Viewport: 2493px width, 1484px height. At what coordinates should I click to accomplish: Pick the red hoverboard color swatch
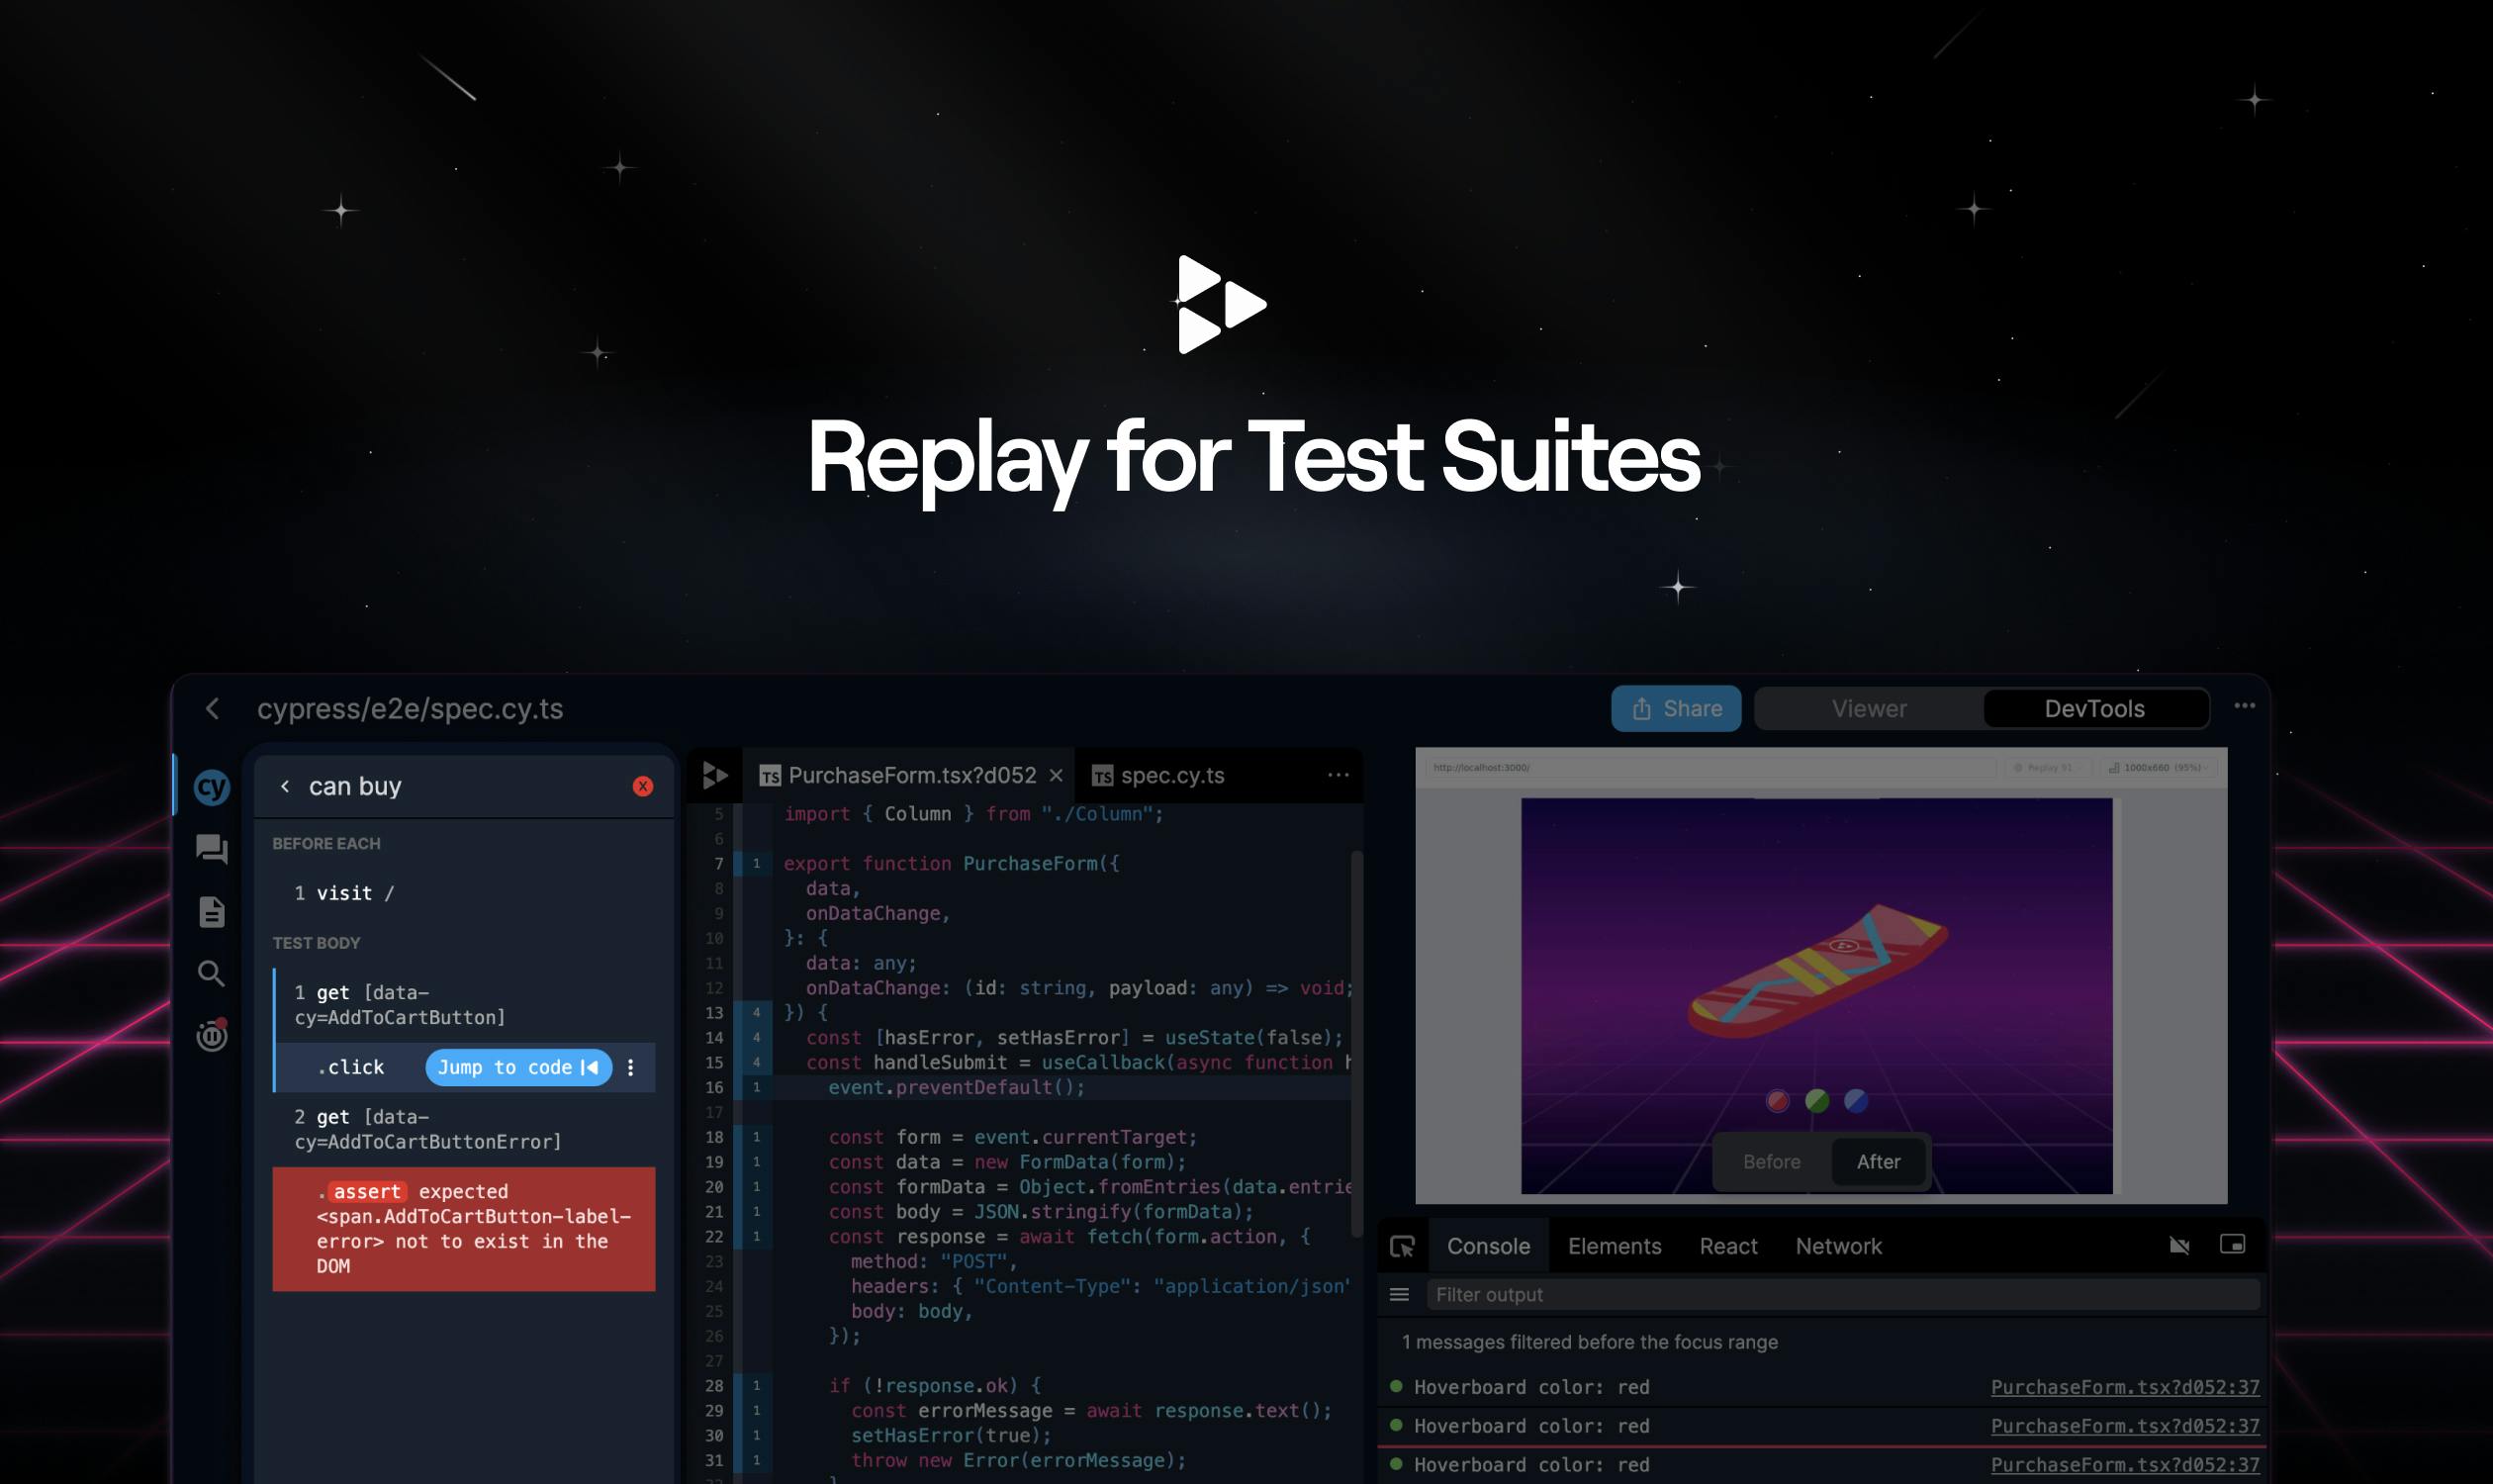1777,1101
